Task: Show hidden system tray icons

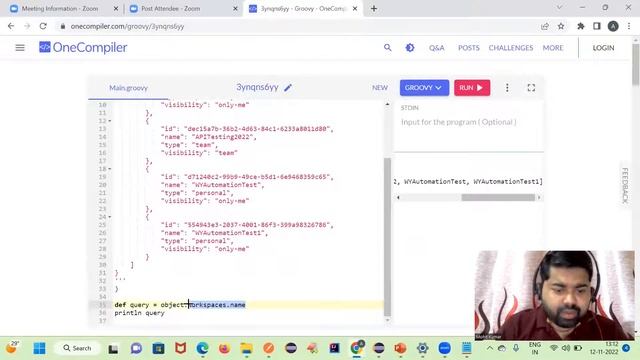Action: tap(489, 348)
